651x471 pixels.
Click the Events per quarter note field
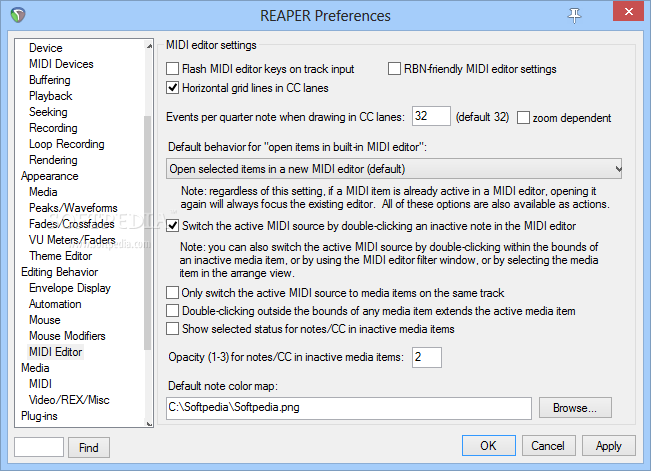(x=431, y=116)
